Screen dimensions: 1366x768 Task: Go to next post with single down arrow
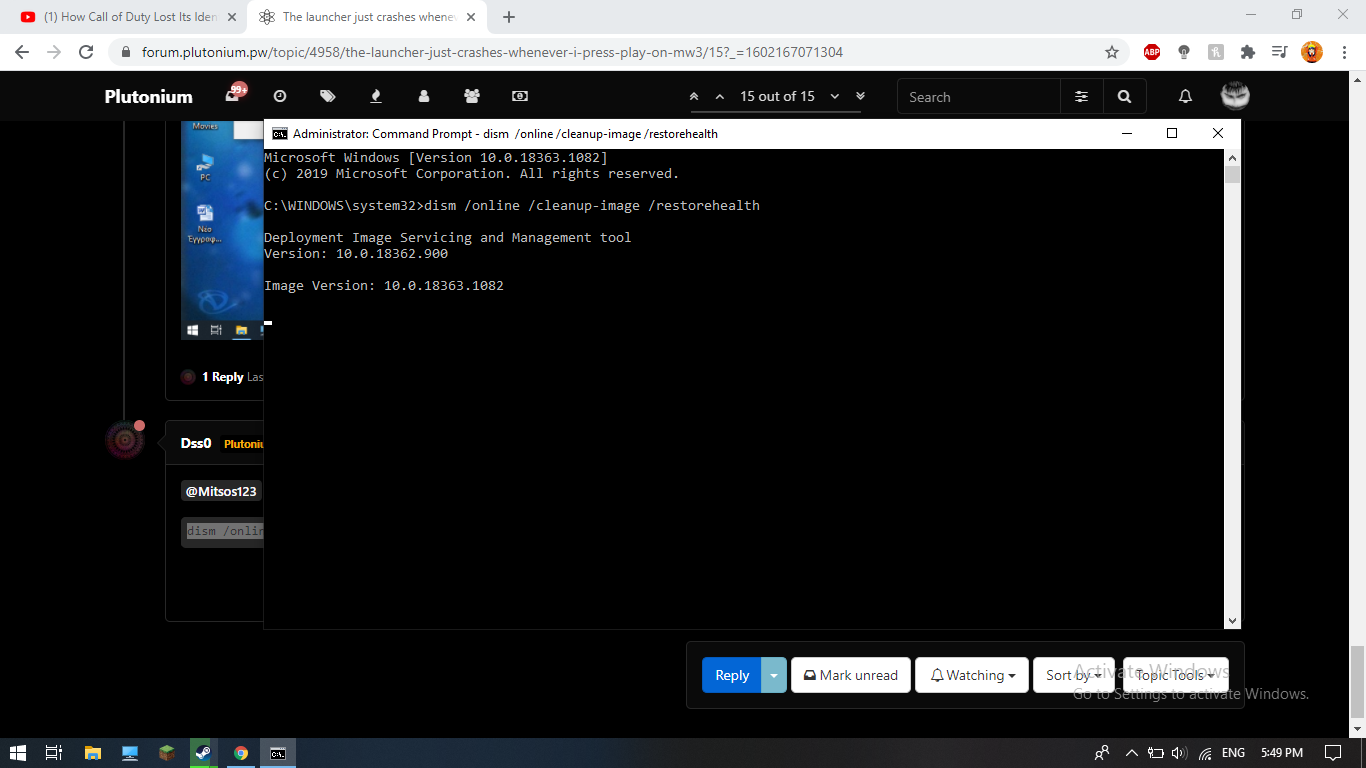pos(835,97)
